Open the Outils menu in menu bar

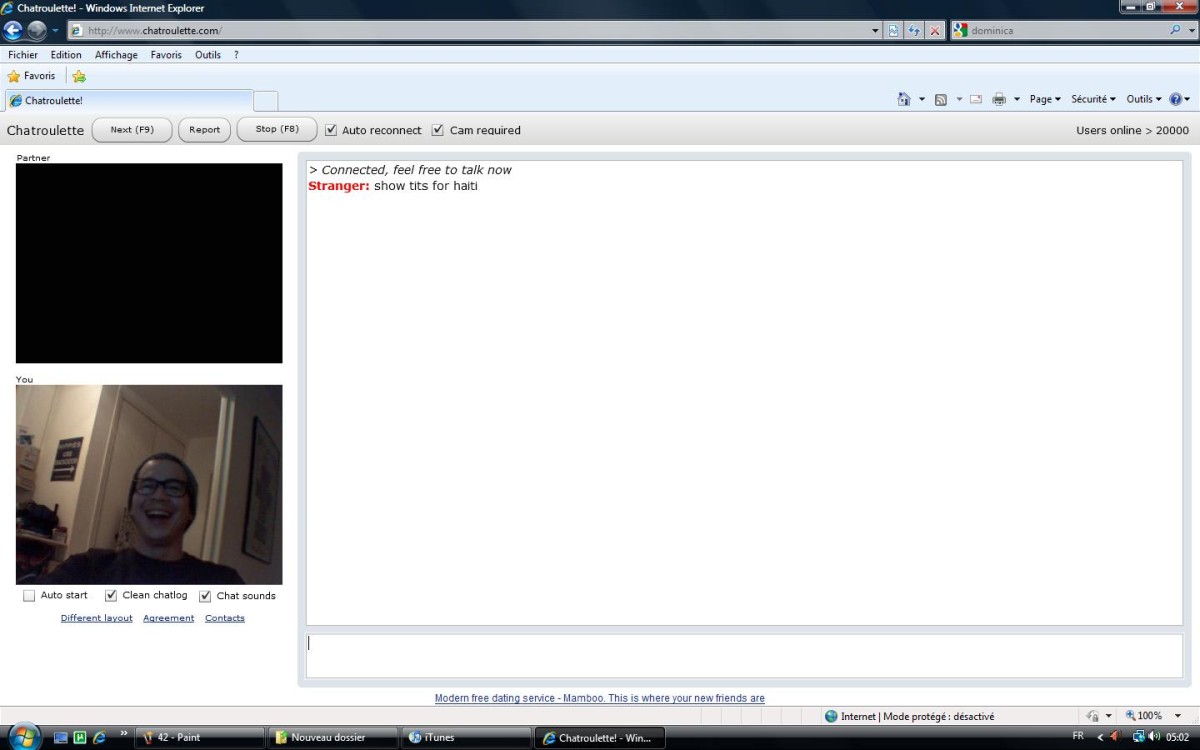click(x=208, y=55)
